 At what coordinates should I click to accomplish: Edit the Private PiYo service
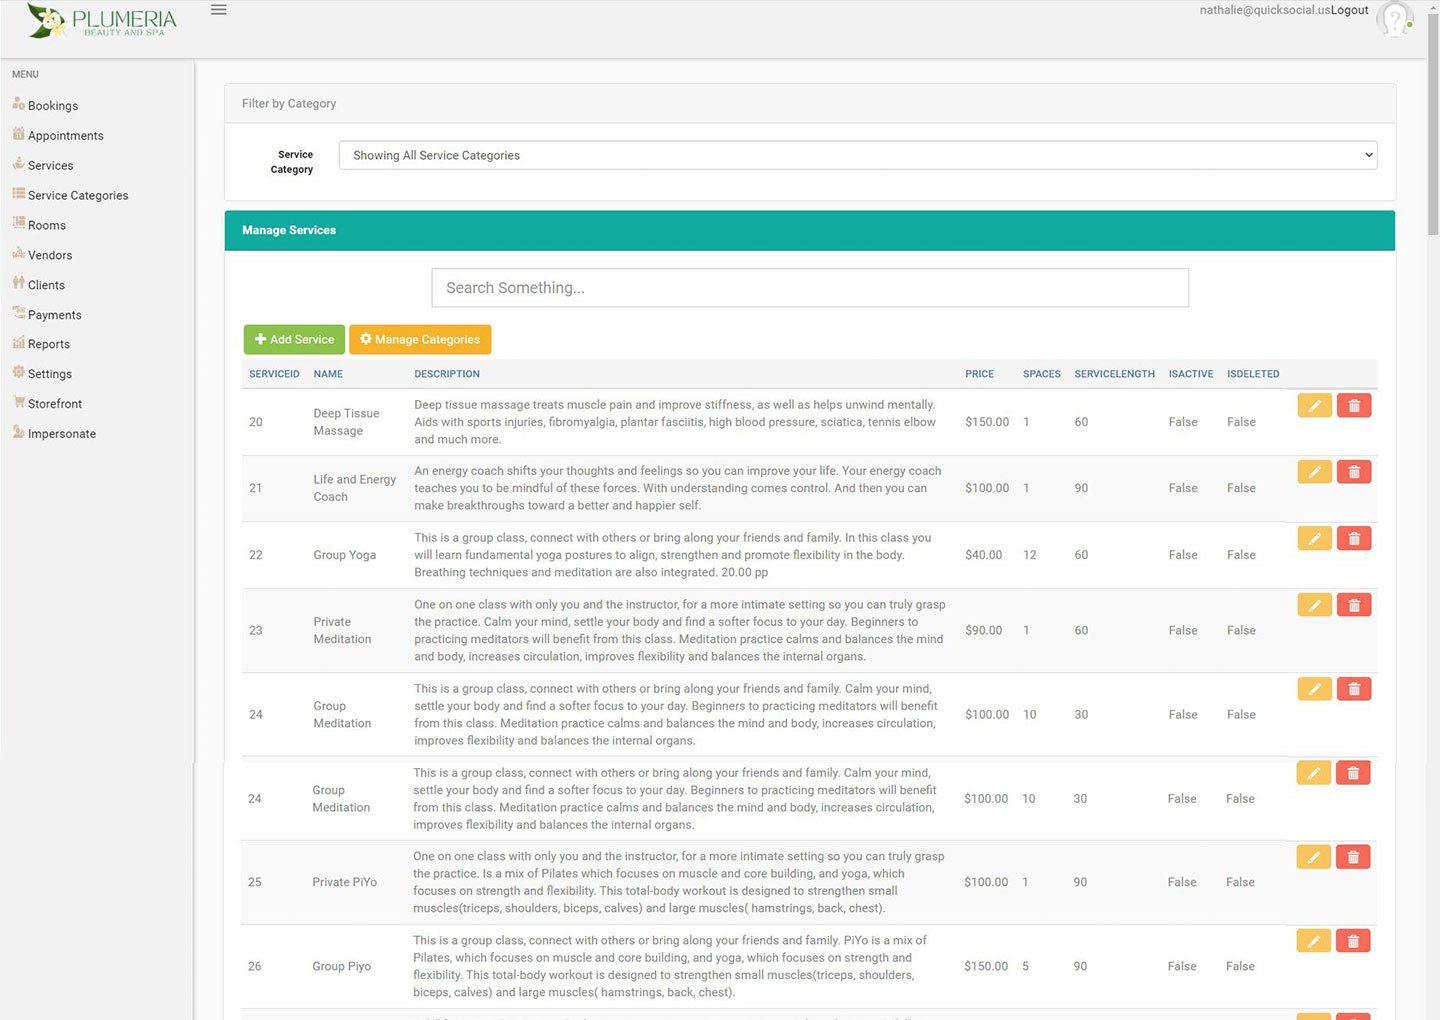pyautogui.click(x=1313, y=857)
